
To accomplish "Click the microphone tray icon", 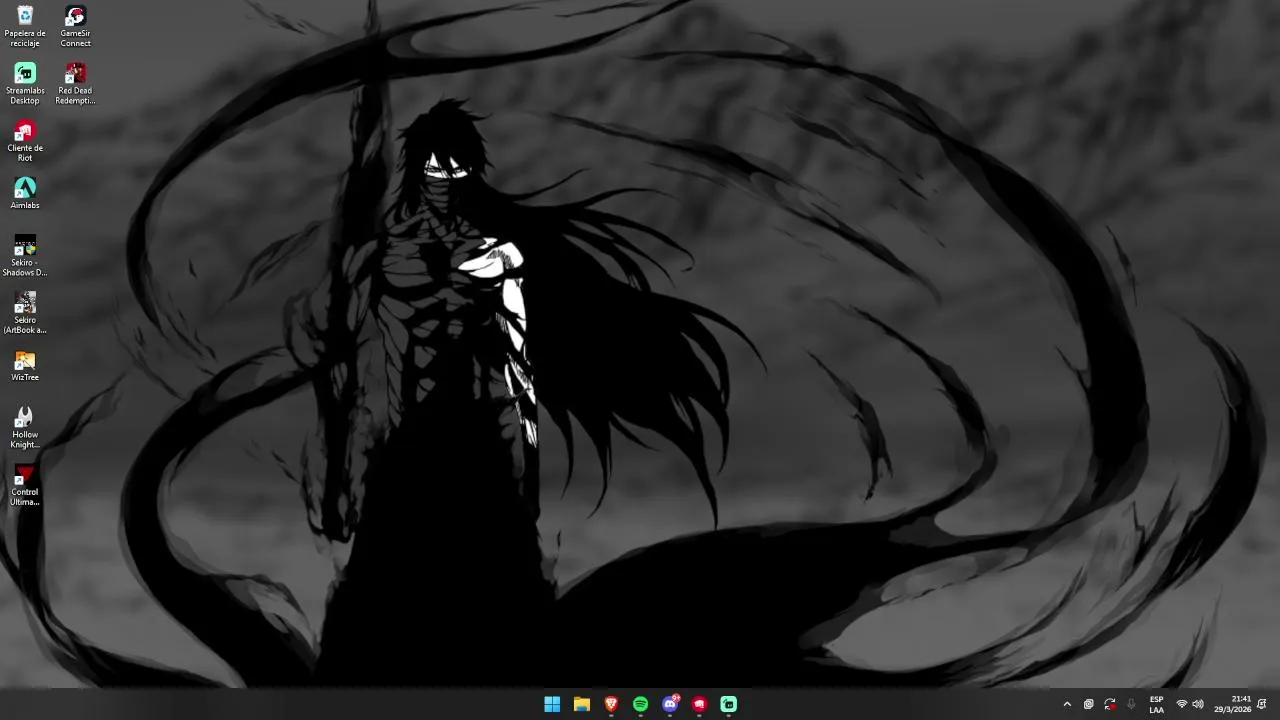I will click(1131, 704).
